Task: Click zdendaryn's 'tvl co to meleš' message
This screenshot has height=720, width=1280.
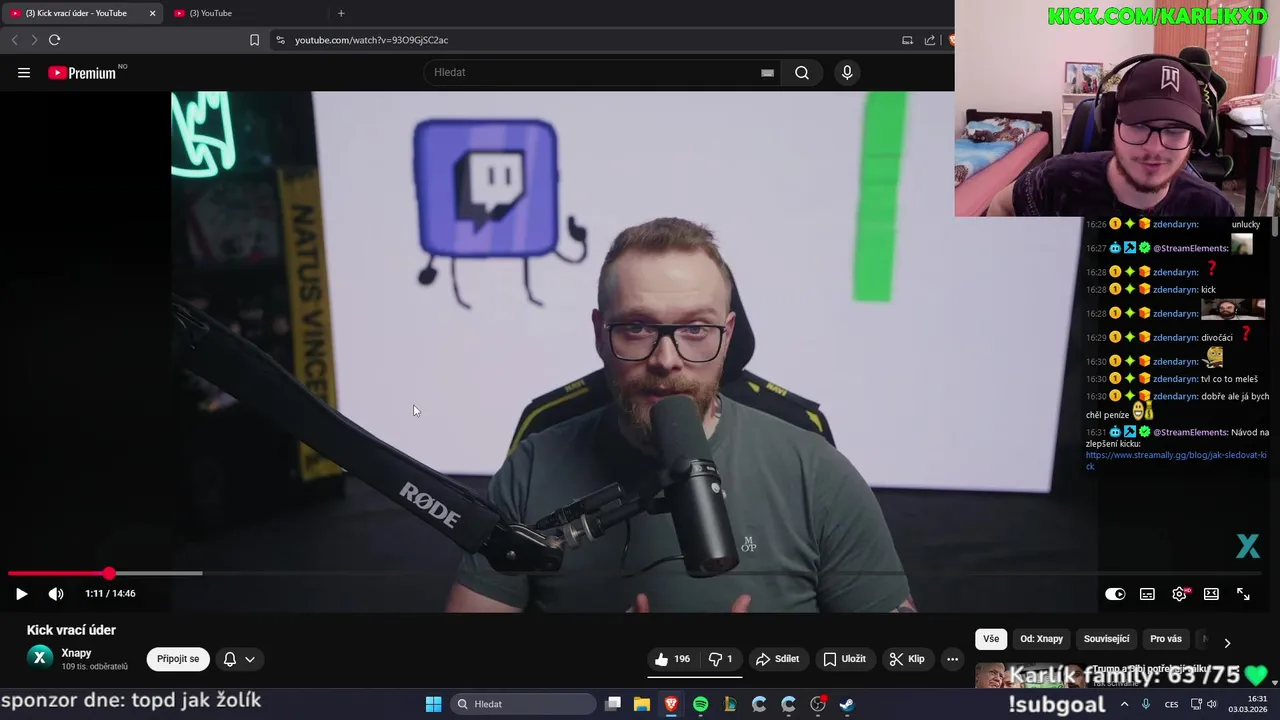Action: tap(1229, 379)
